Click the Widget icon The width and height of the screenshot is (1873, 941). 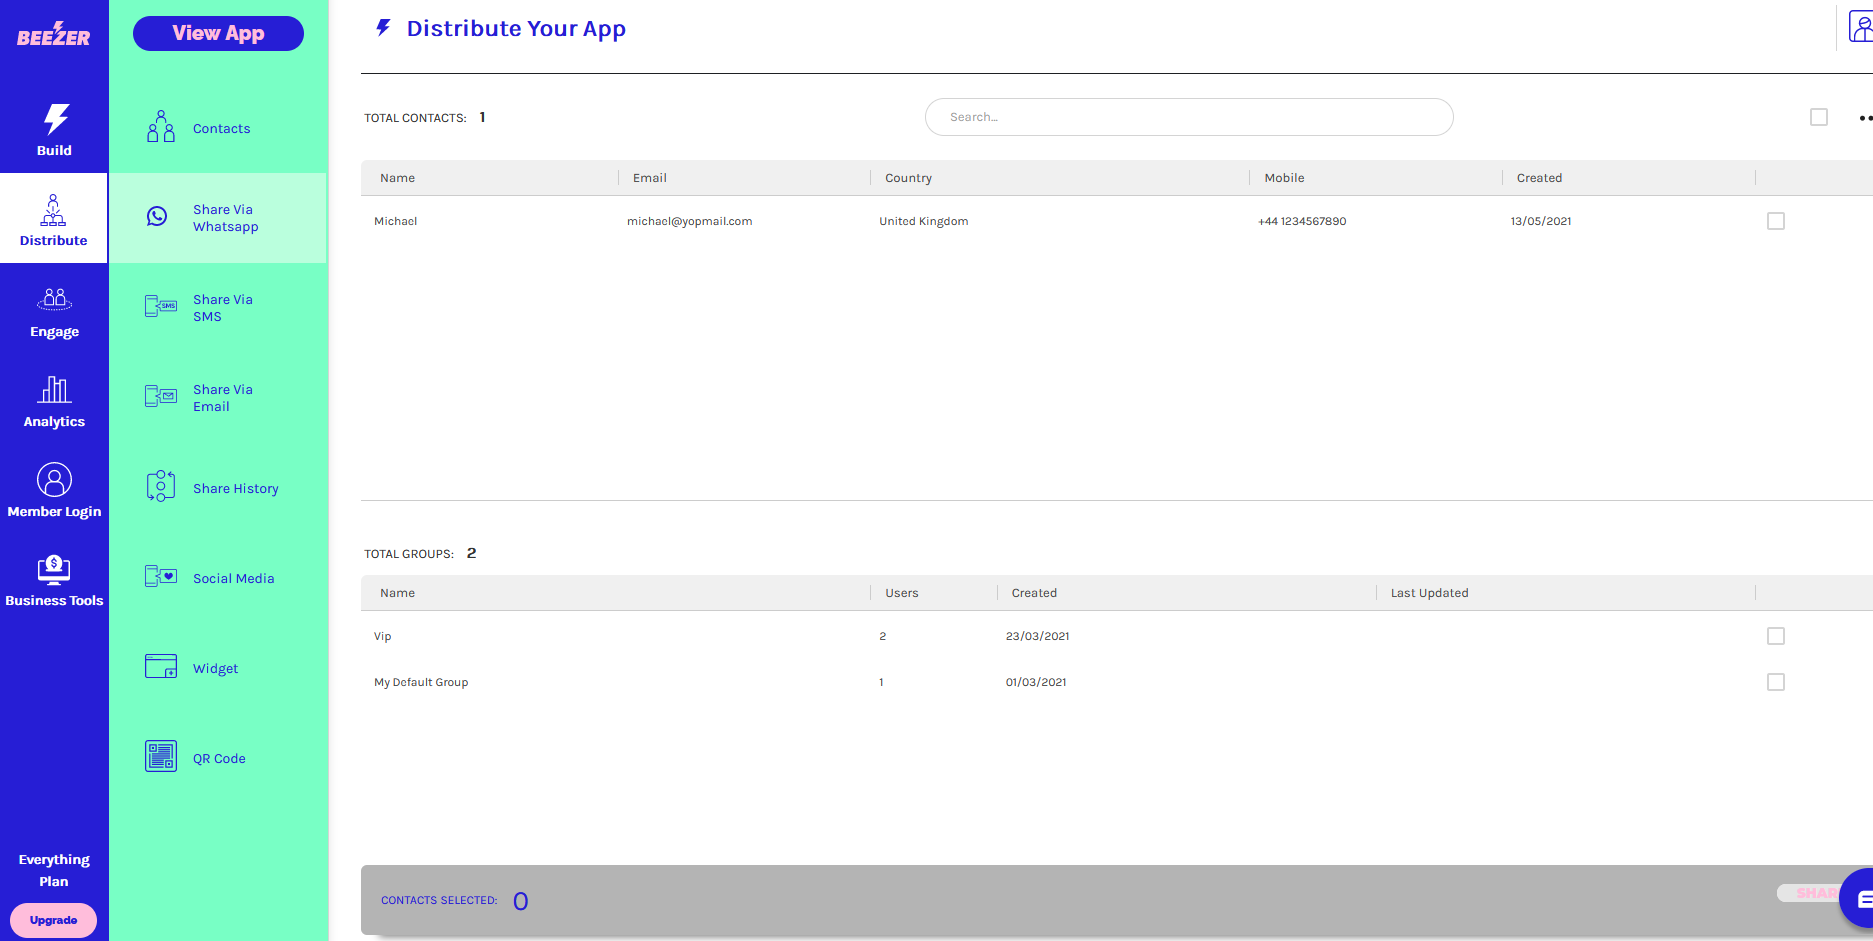tap(161, 666)
